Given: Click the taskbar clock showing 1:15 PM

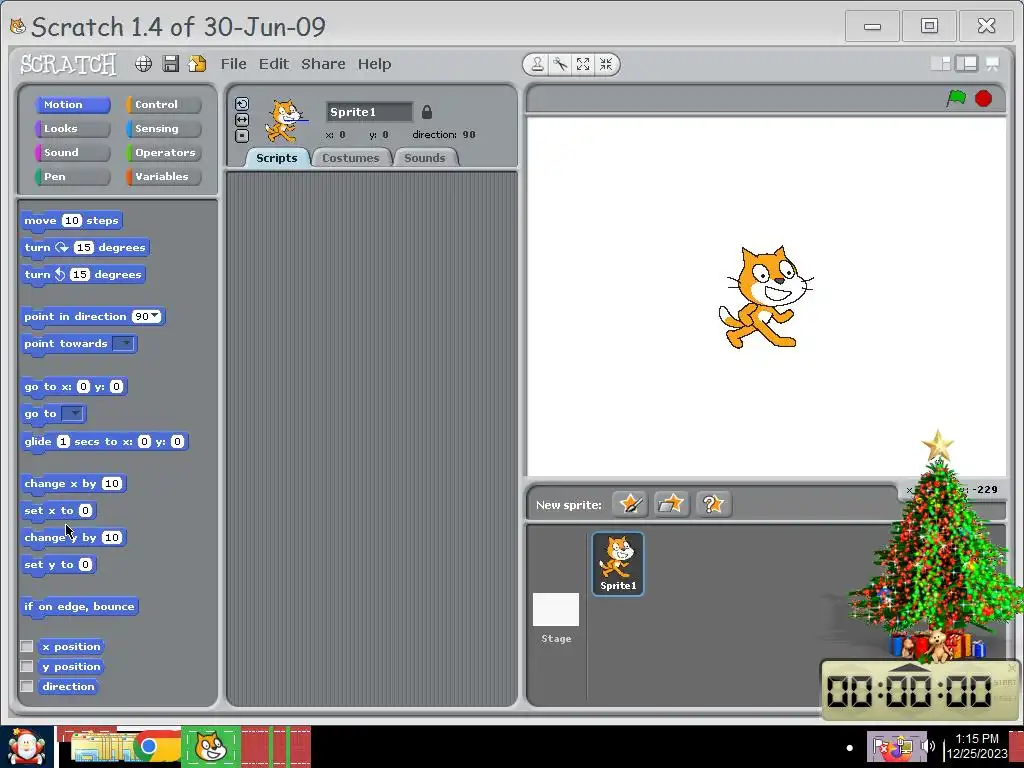Looking at the screenshot, I should coord(976,746).
